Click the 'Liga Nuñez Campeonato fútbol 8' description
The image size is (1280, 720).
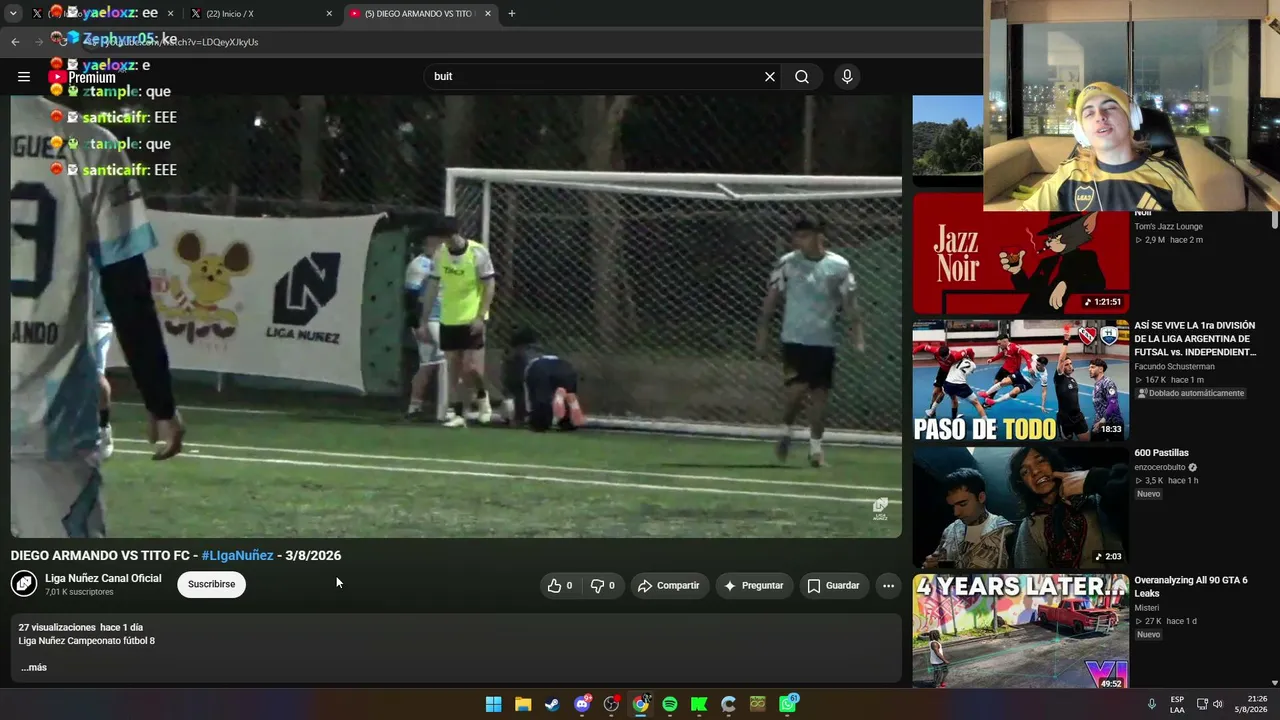pyautogui.click(x=87, y=641)
